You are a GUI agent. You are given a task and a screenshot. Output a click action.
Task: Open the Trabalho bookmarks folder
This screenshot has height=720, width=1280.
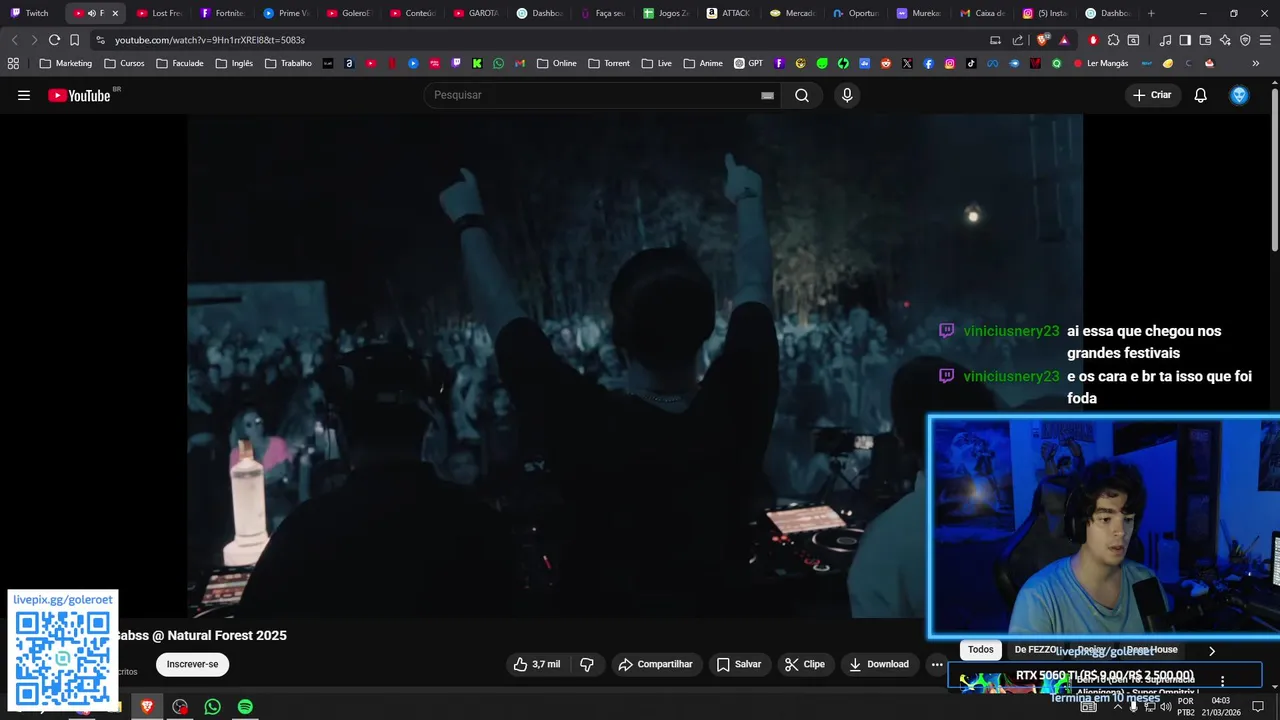click(288, 63)
